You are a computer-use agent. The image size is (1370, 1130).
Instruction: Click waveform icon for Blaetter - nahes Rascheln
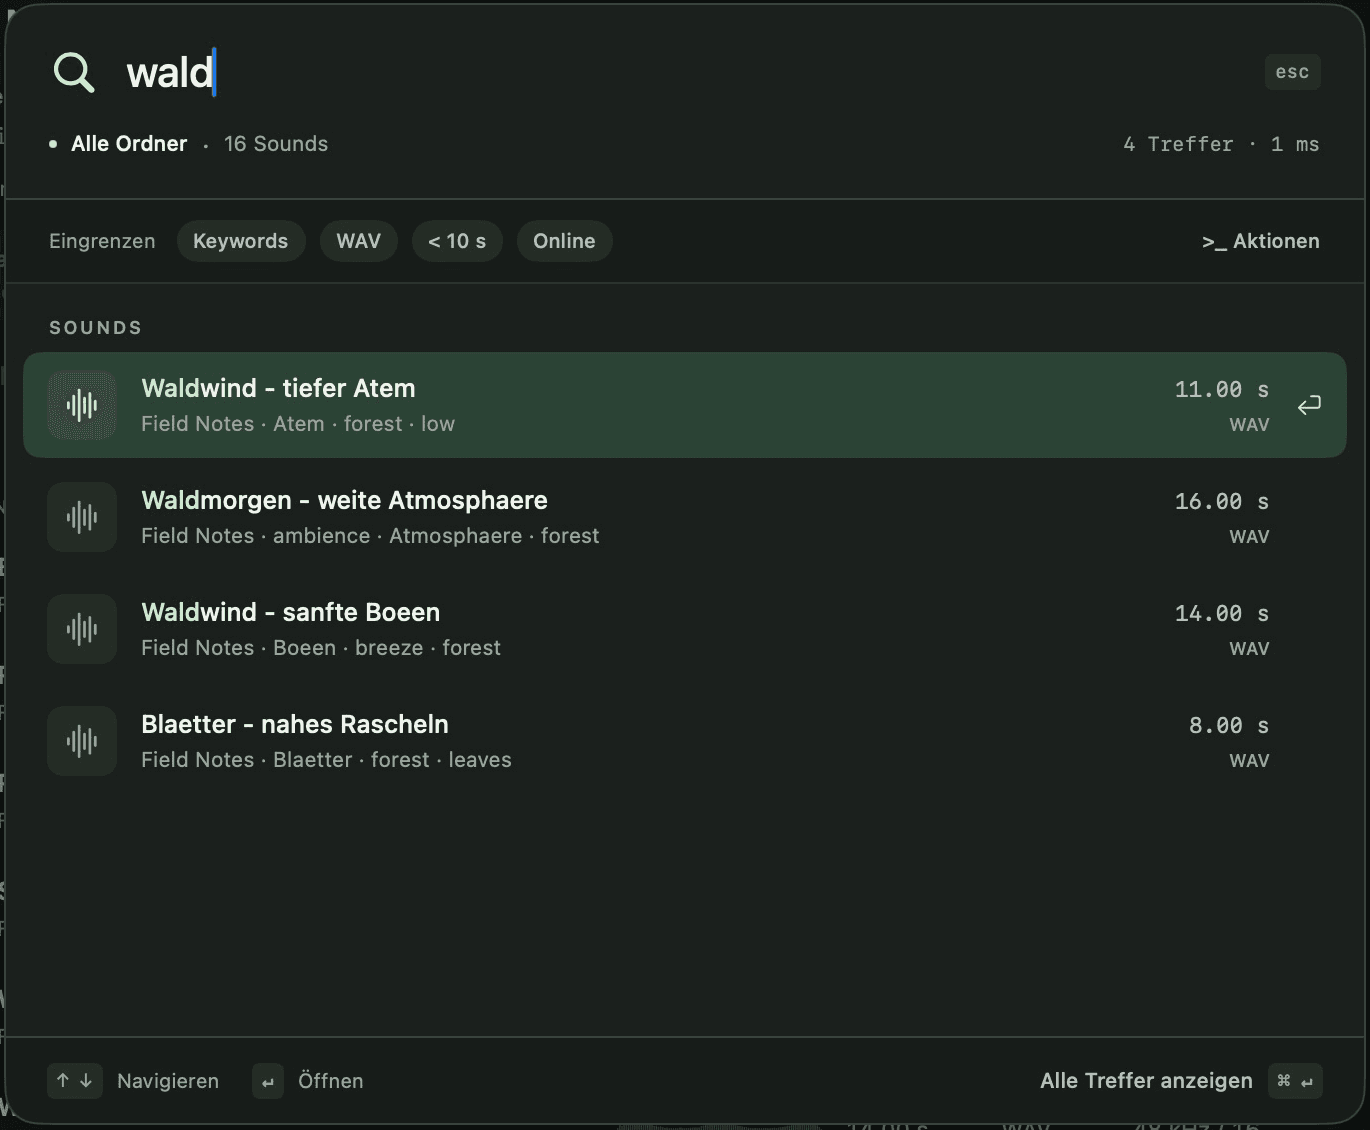[x=82, y=741]
